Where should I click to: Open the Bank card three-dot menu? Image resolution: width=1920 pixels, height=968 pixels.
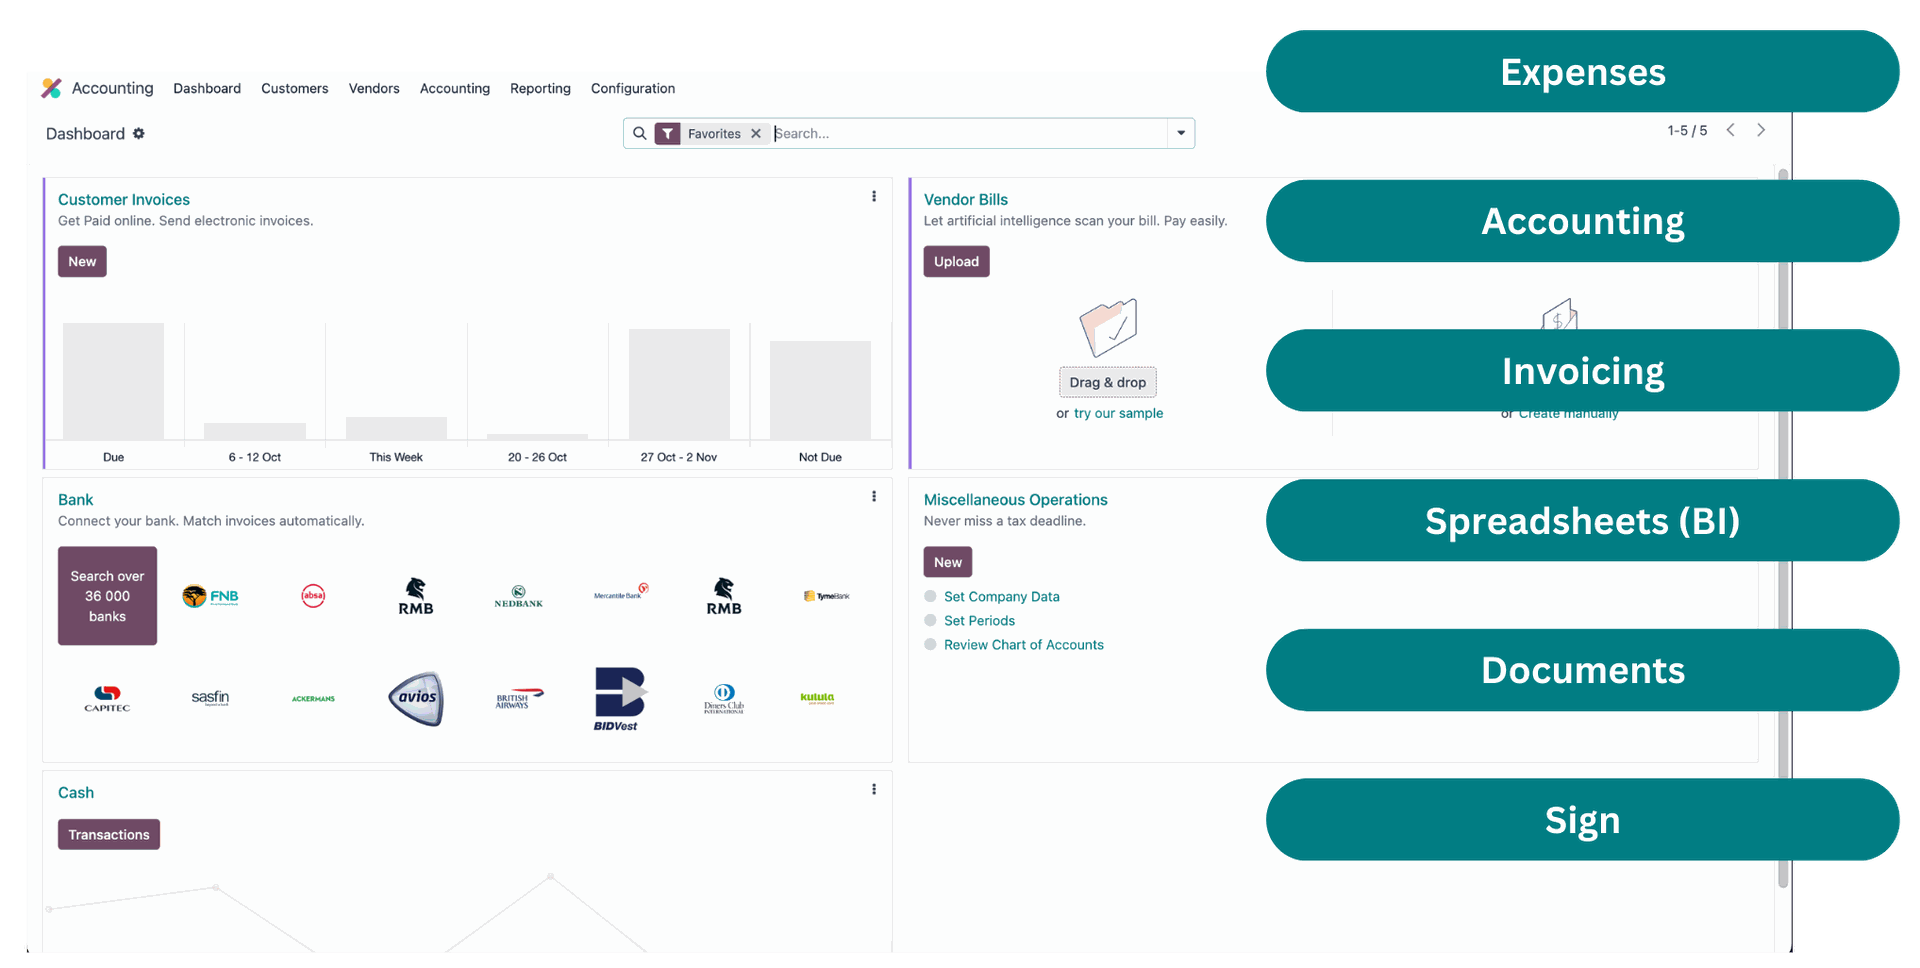tap(874, 497)
